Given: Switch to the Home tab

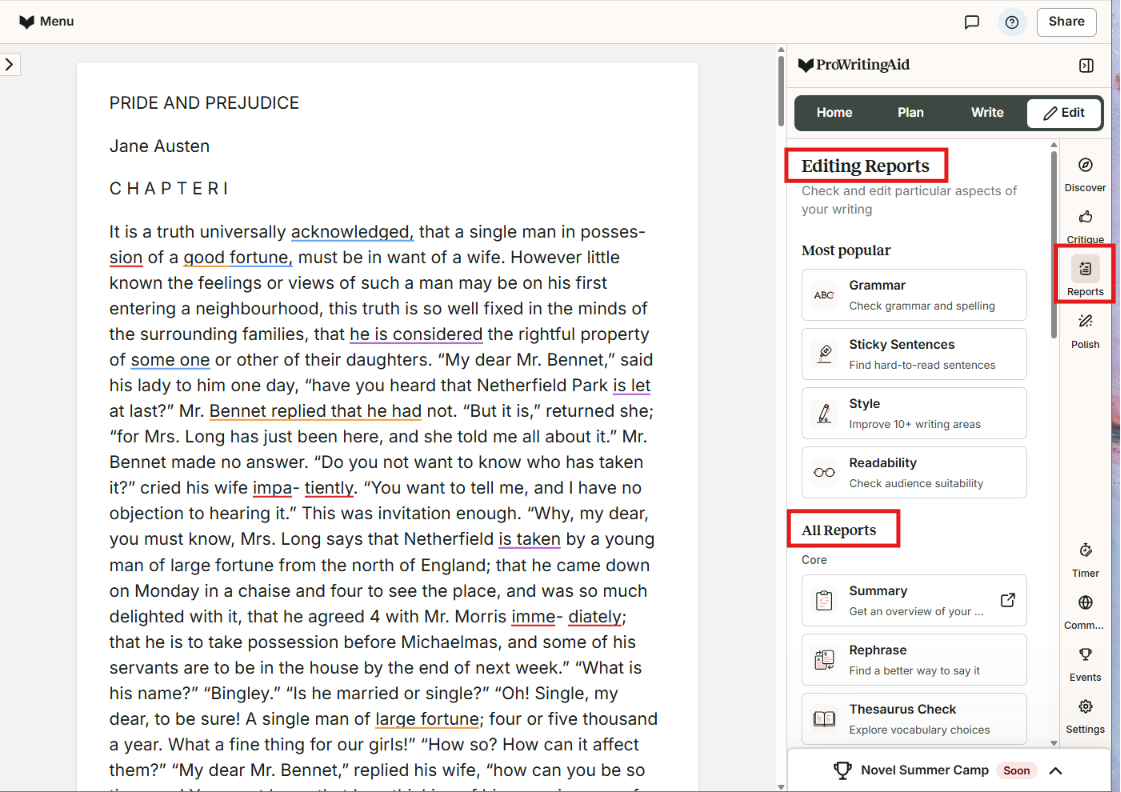Looking at the screenshot, I should point(834,113).
